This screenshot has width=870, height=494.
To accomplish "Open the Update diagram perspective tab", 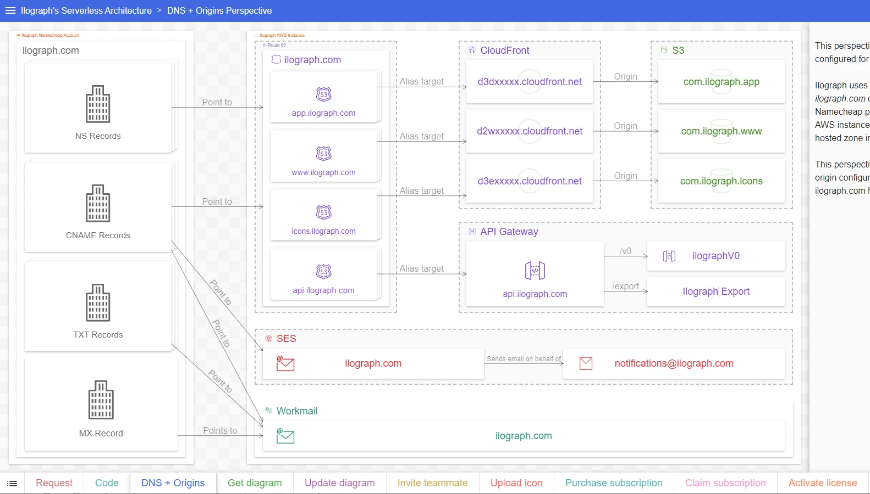I will (340, 483).
